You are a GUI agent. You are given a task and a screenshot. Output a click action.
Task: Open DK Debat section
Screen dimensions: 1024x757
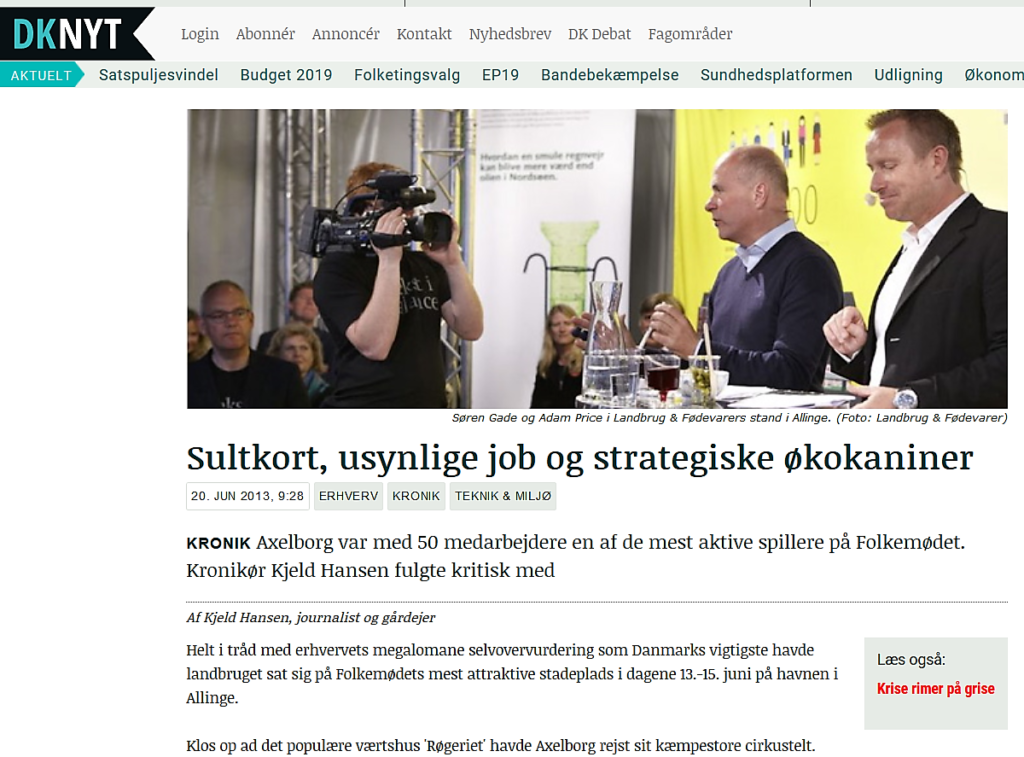600,34
